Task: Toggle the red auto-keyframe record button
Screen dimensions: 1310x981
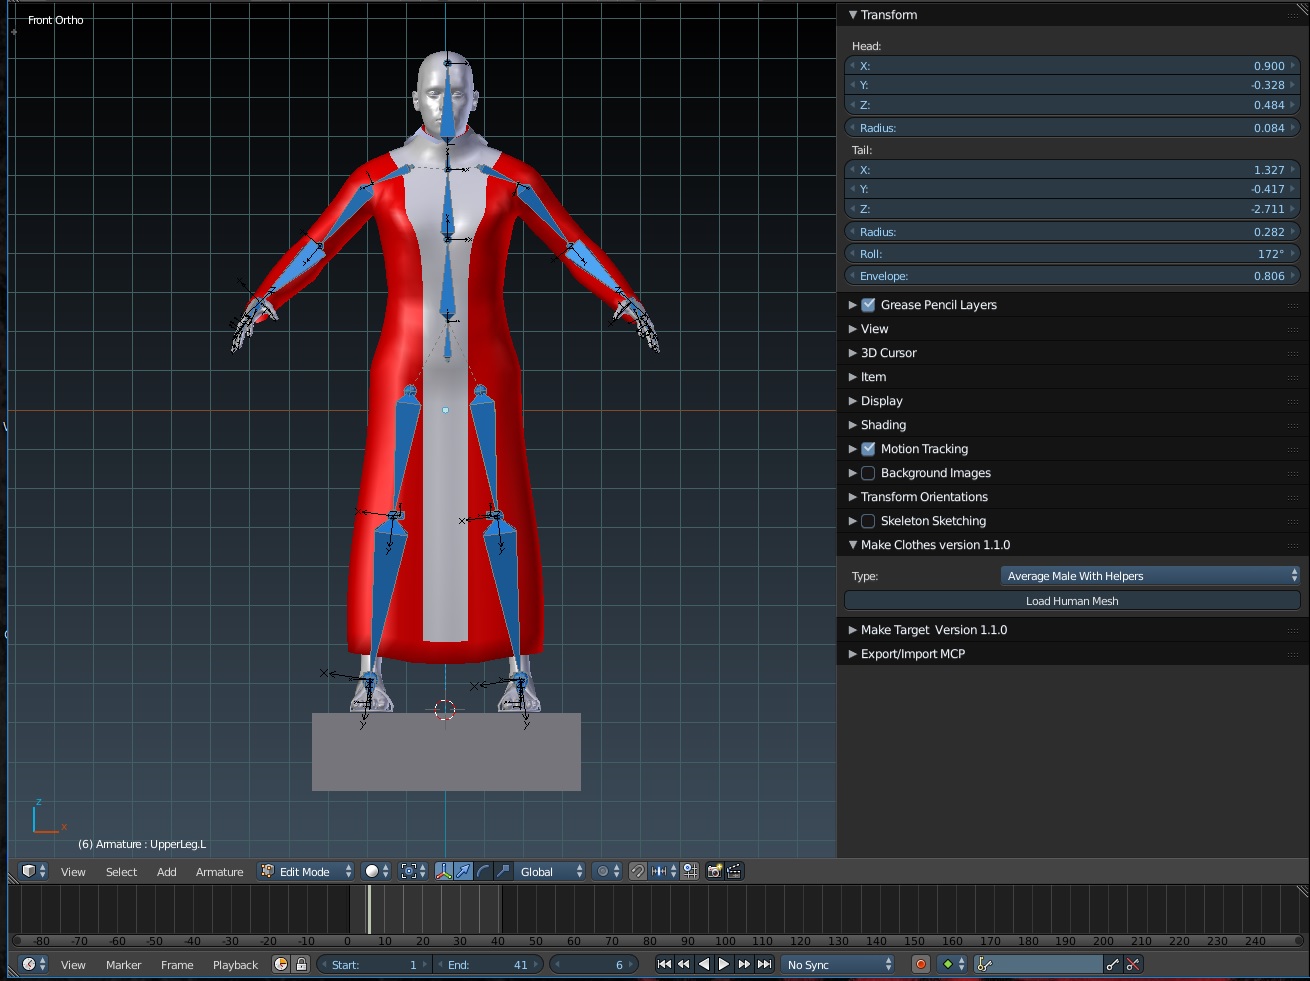Action: click(921, 964)
